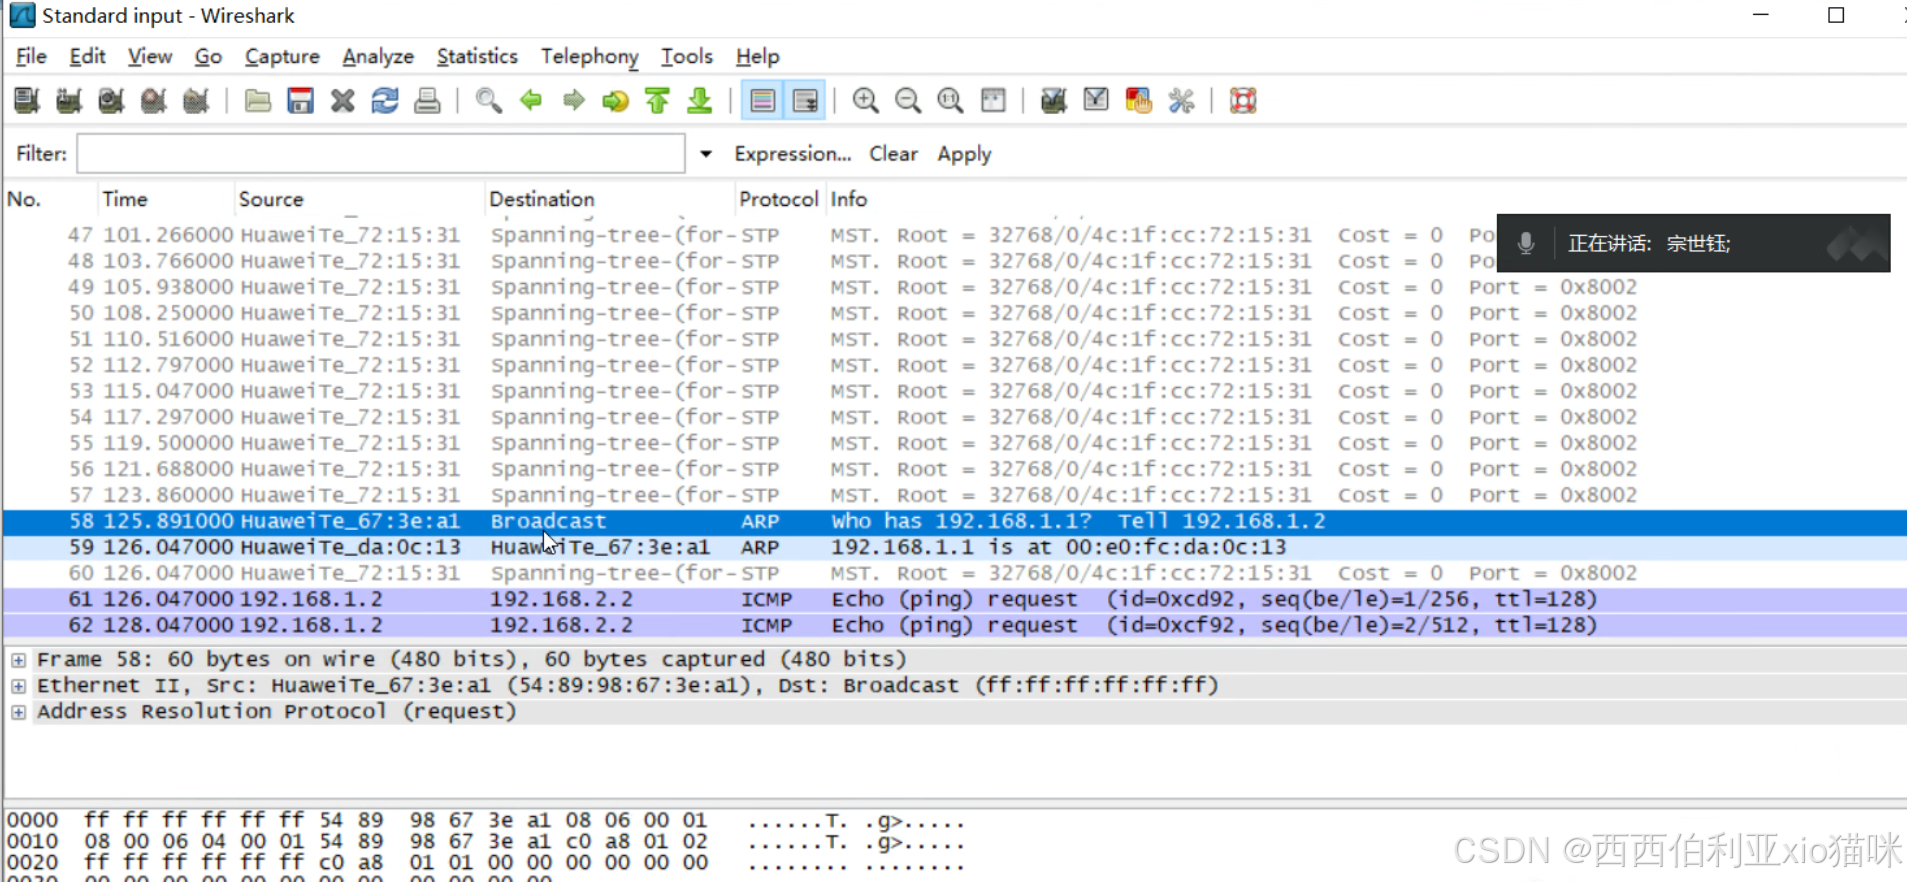This screenshot has width=1907, height=882.
Task: Save capture file floppy icon
Action: pyautogui.click(x=300, y=100)
